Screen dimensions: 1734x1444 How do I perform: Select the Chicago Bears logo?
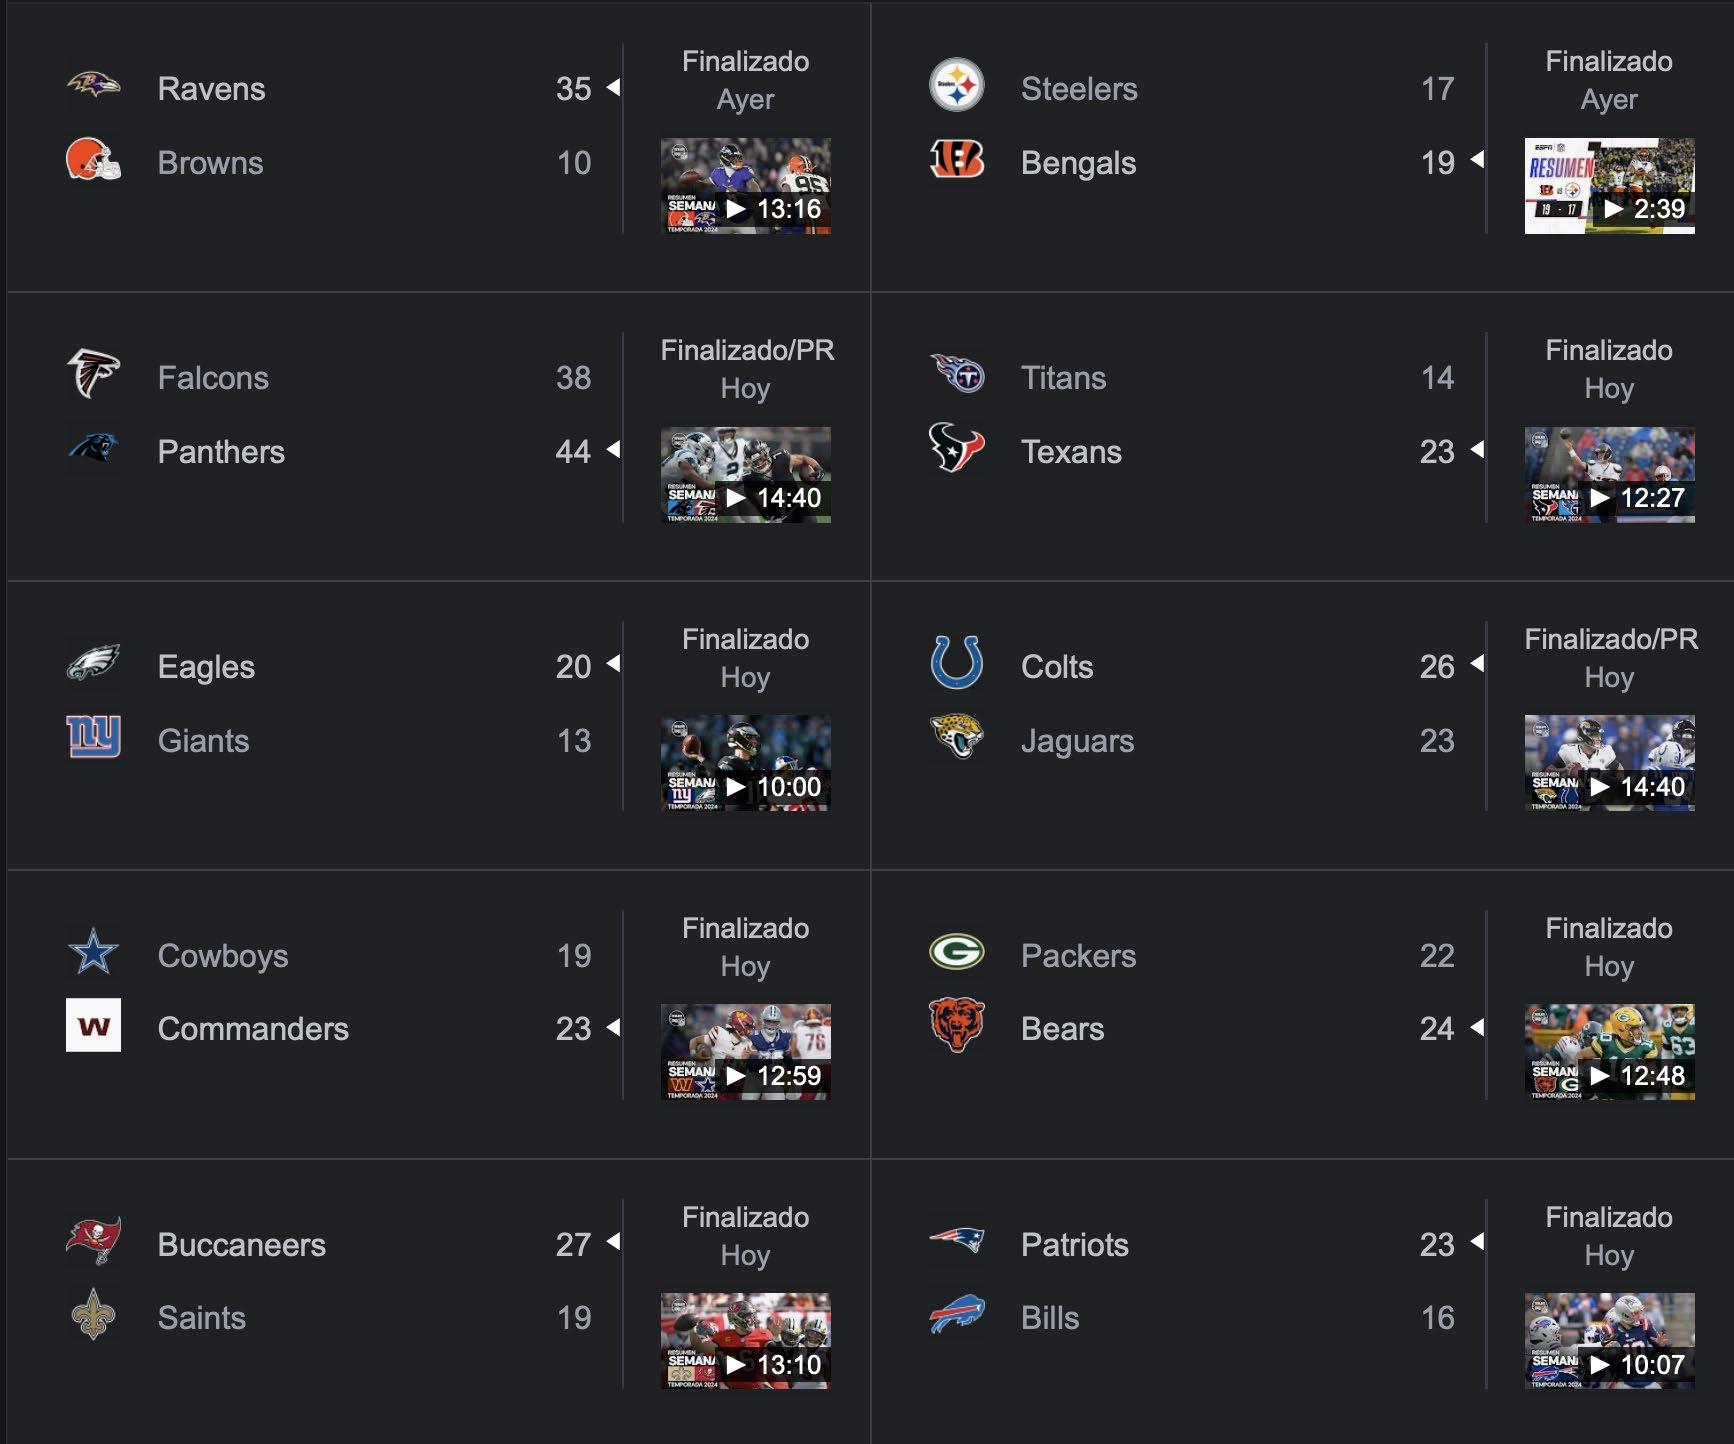click(957, 1025)
